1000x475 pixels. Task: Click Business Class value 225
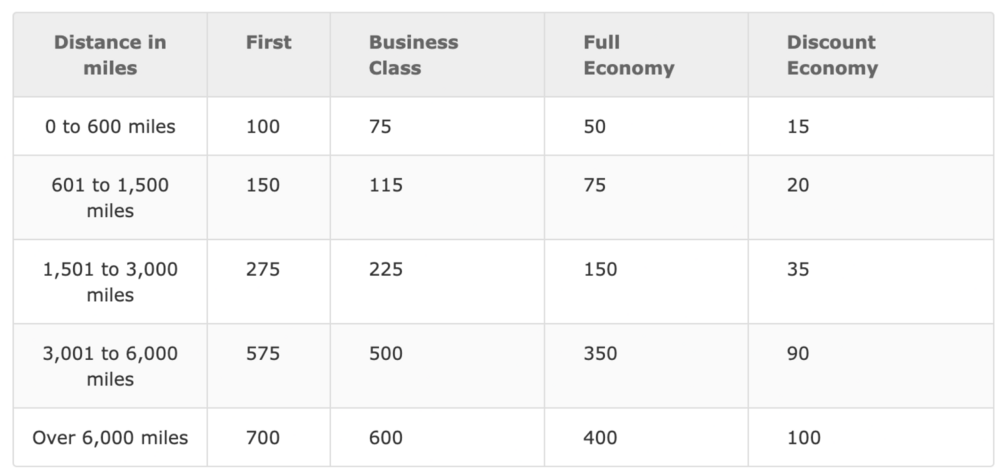click(386, 269)
